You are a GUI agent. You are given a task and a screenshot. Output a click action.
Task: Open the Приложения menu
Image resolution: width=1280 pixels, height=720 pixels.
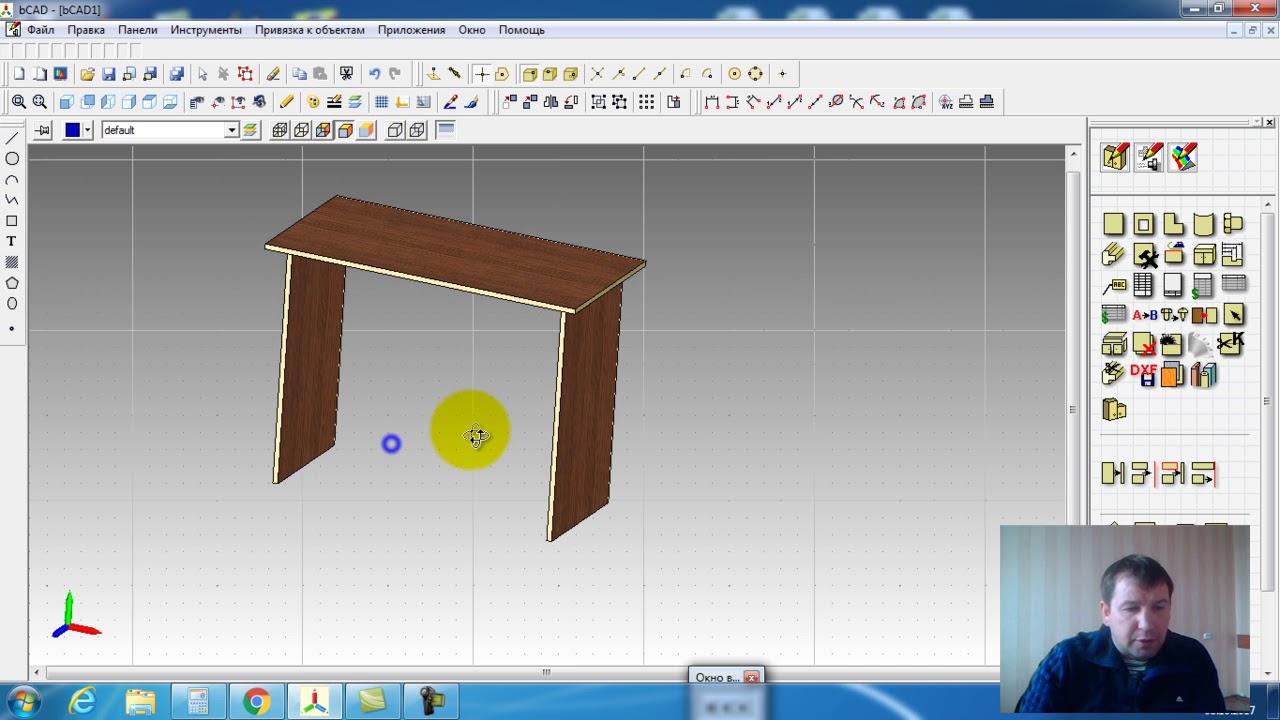(x=411, y=30)
